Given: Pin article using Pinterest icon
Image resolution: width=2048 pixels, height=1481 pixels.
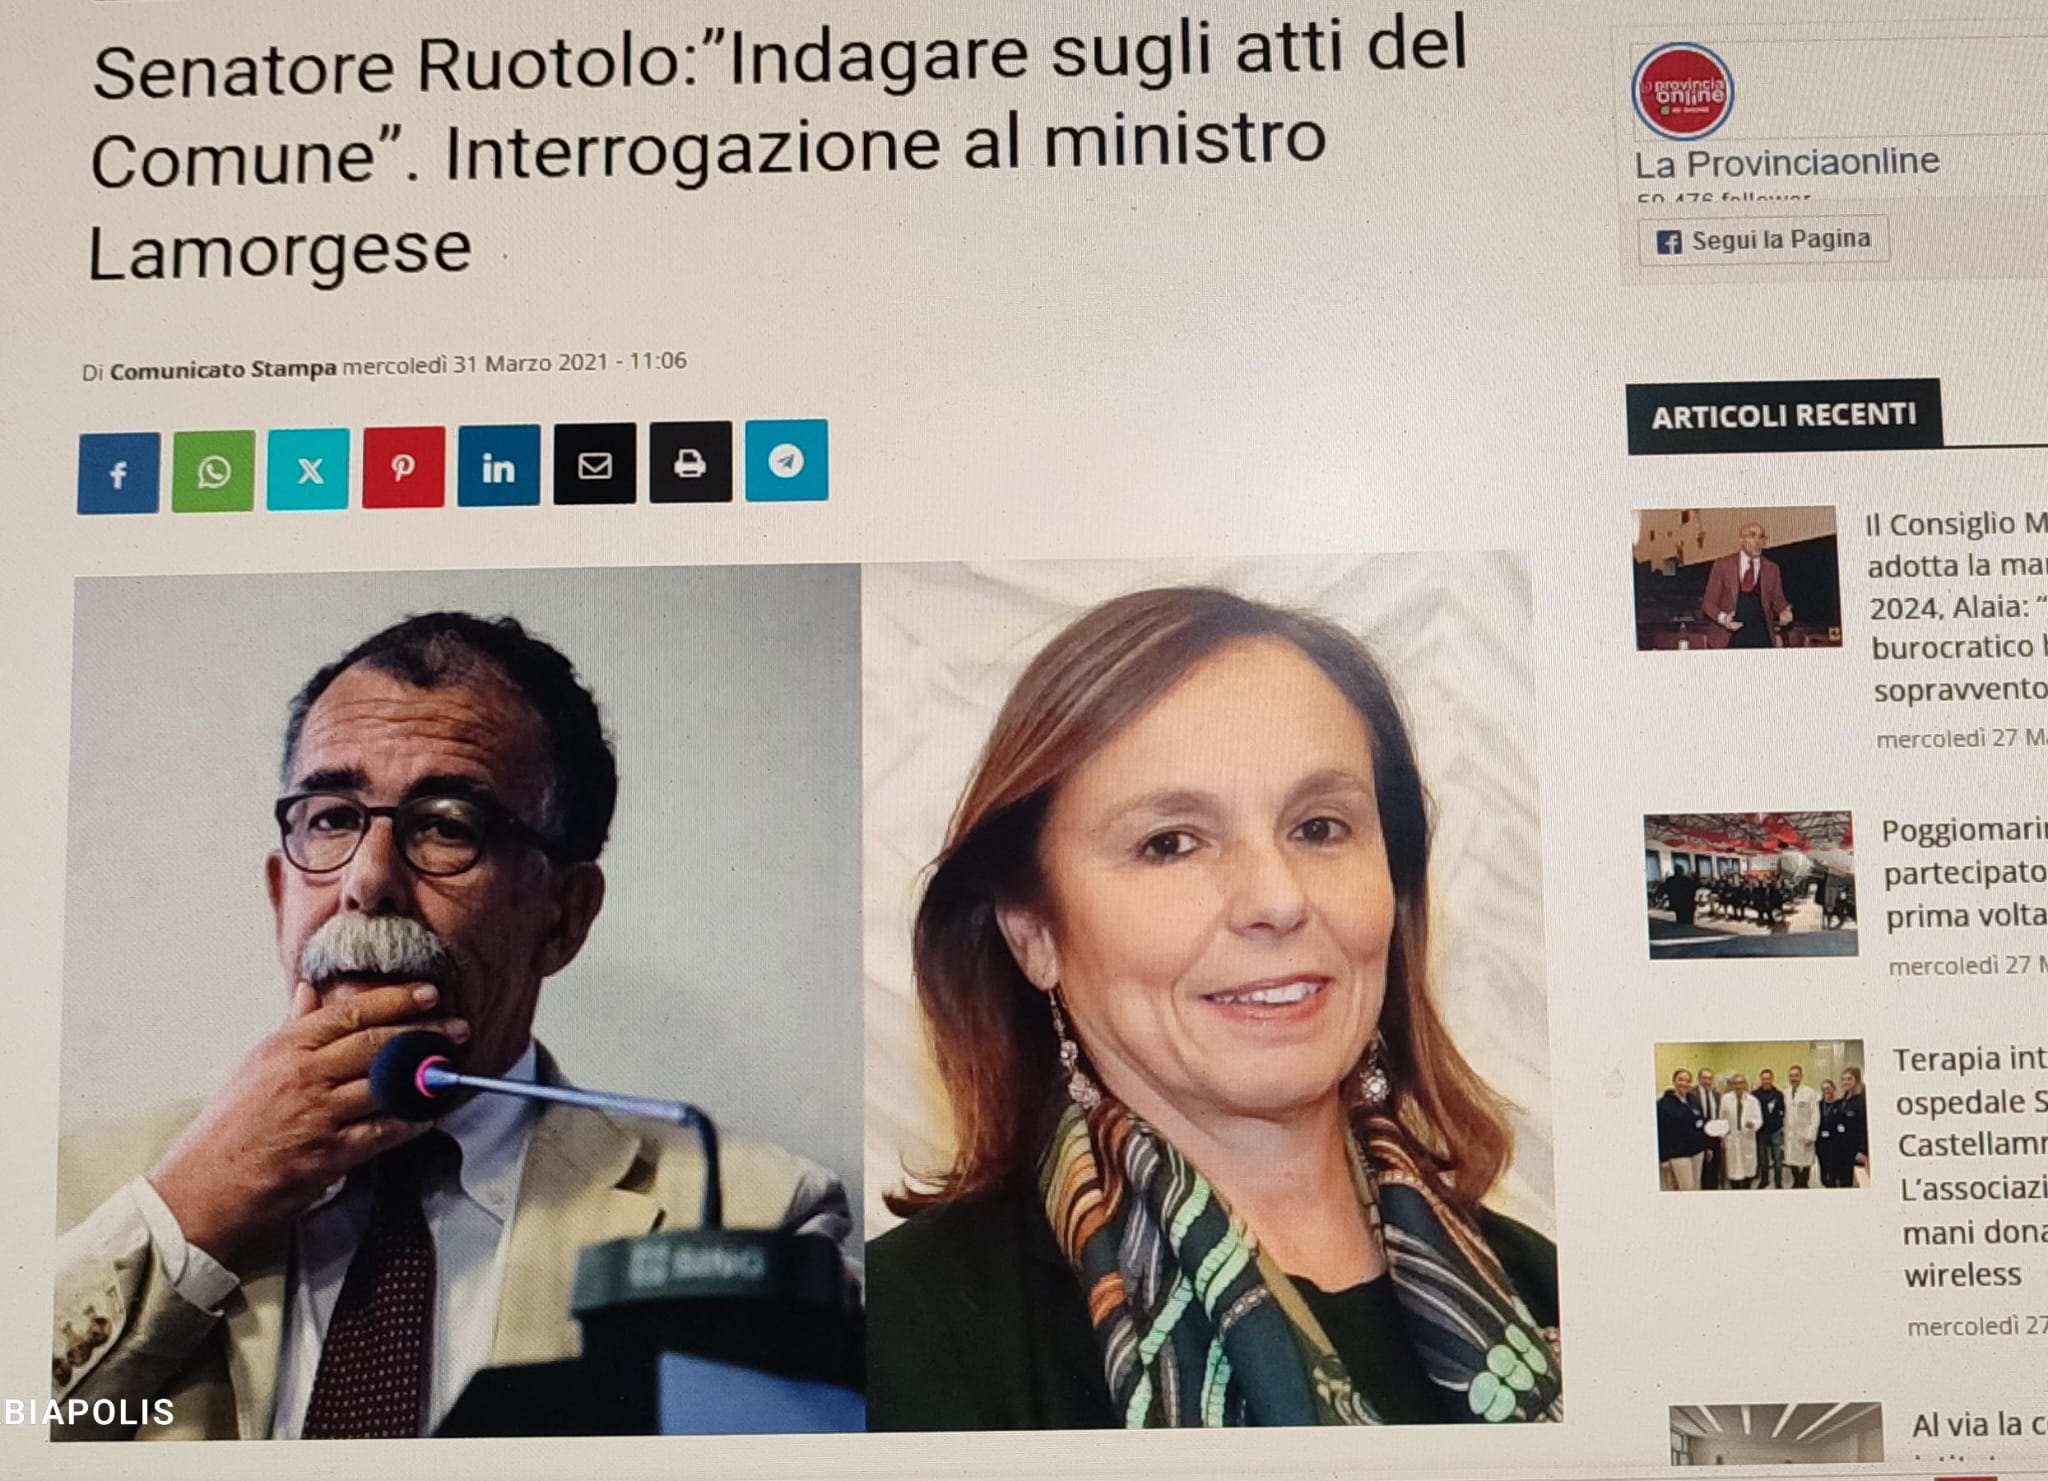Looking at the screenshot, I should pyautogui.click(x=403, y=467).
